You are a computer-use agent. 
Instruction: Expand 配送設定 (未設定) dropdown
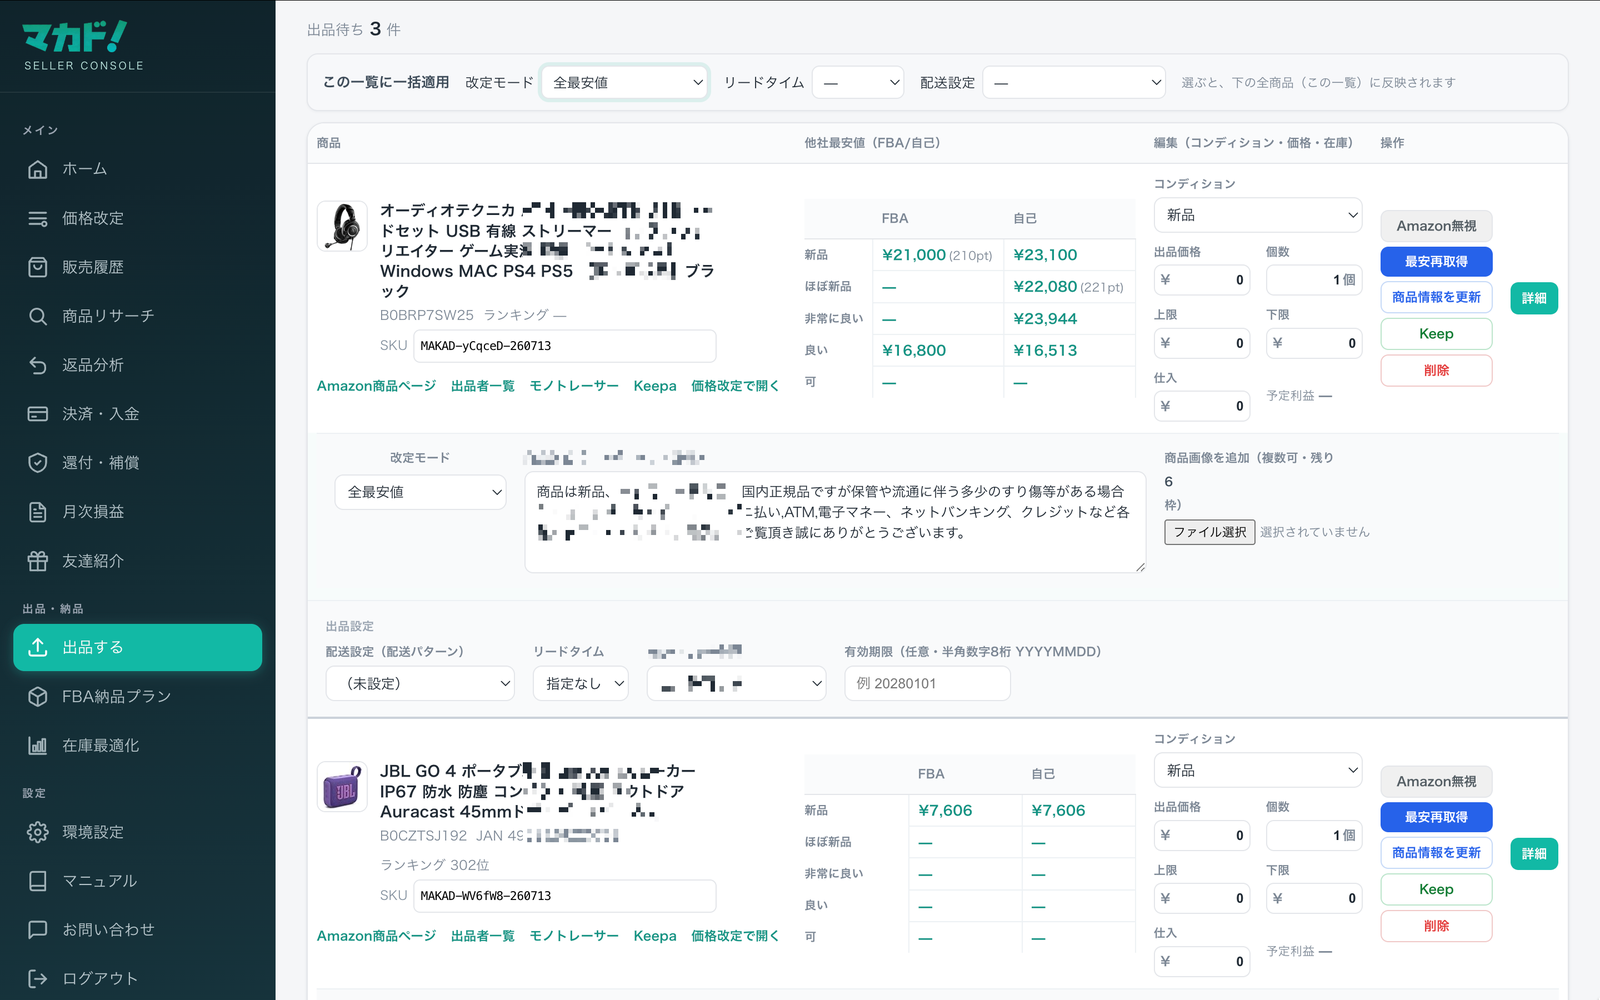coord(420,683)
